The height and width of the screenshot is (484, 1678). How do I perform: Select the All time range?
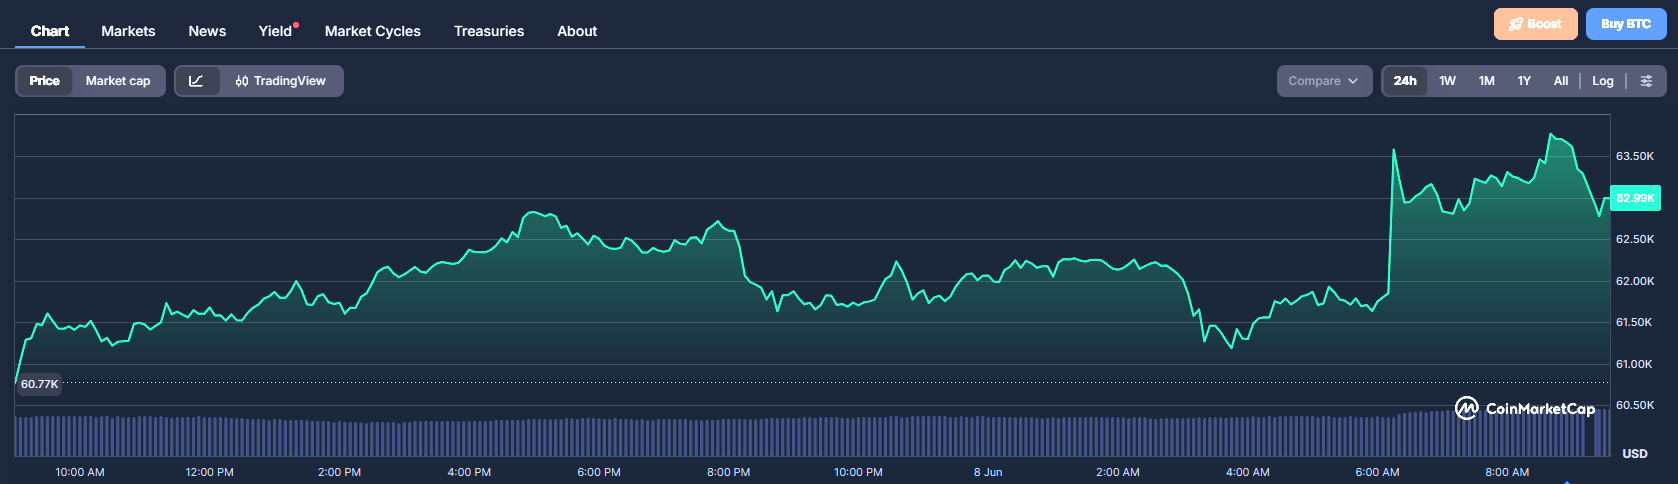[1561, 81]
